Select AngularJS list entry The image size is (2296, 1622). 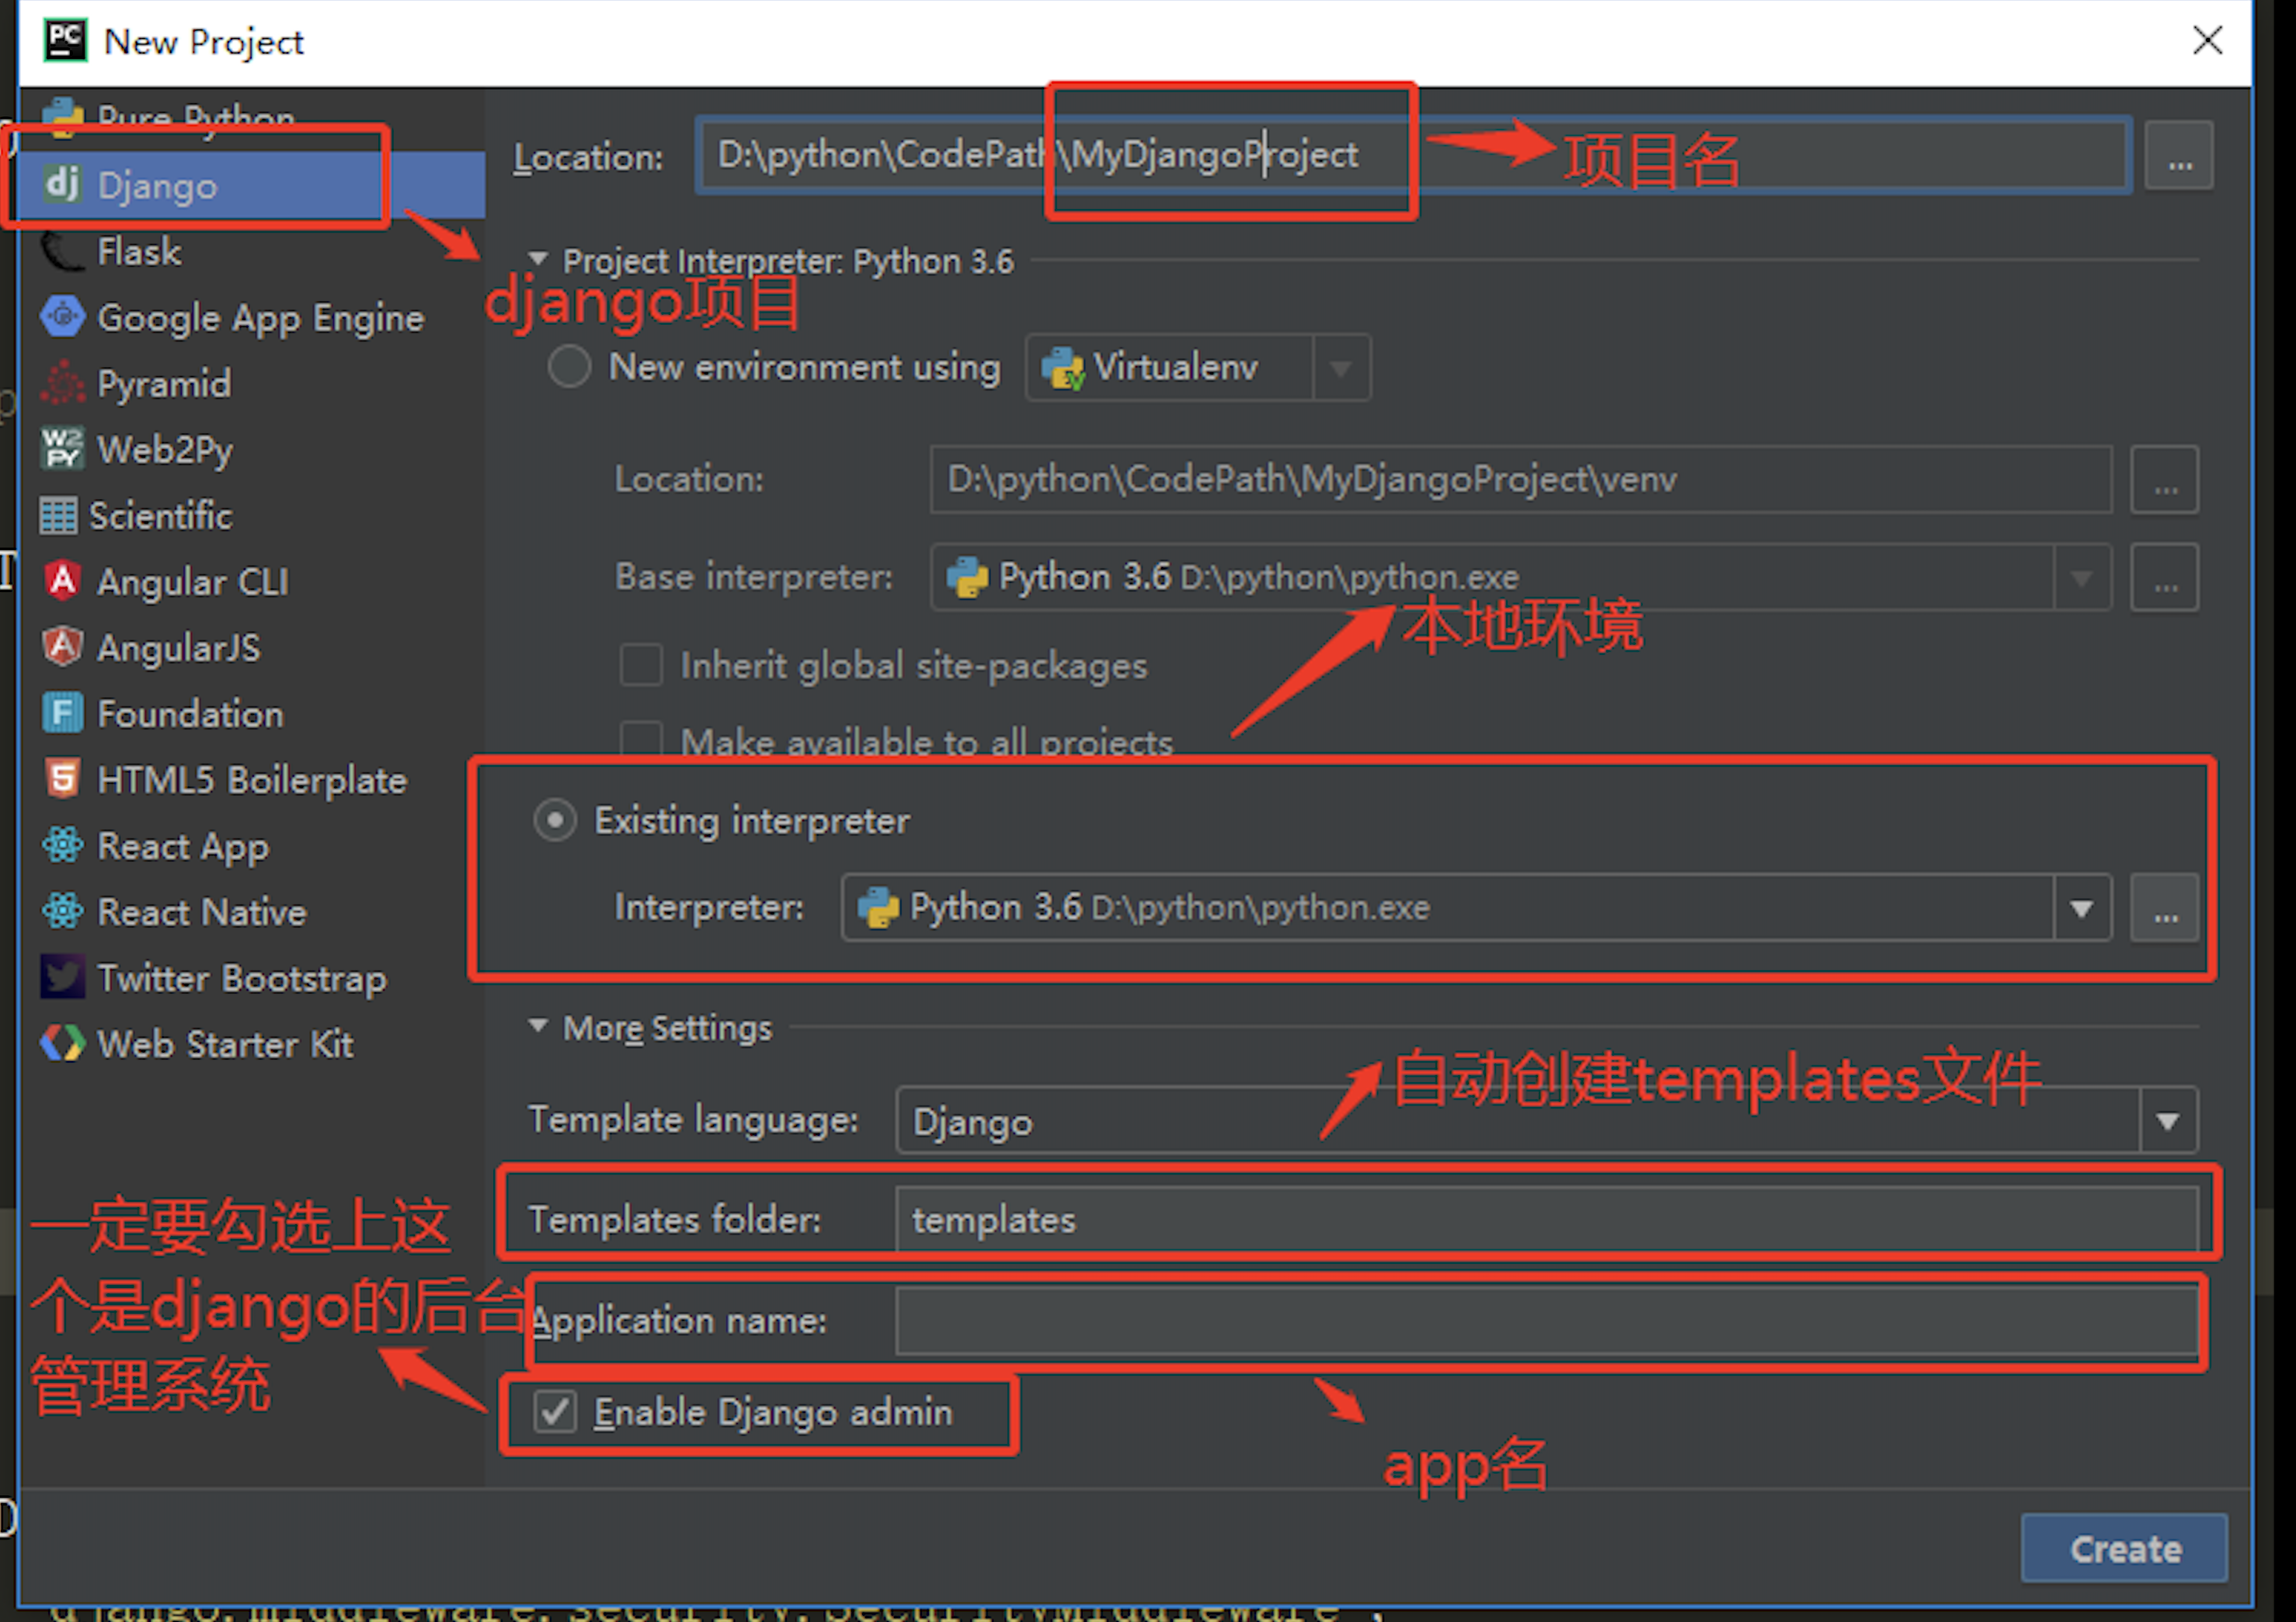tap(252, 647)
